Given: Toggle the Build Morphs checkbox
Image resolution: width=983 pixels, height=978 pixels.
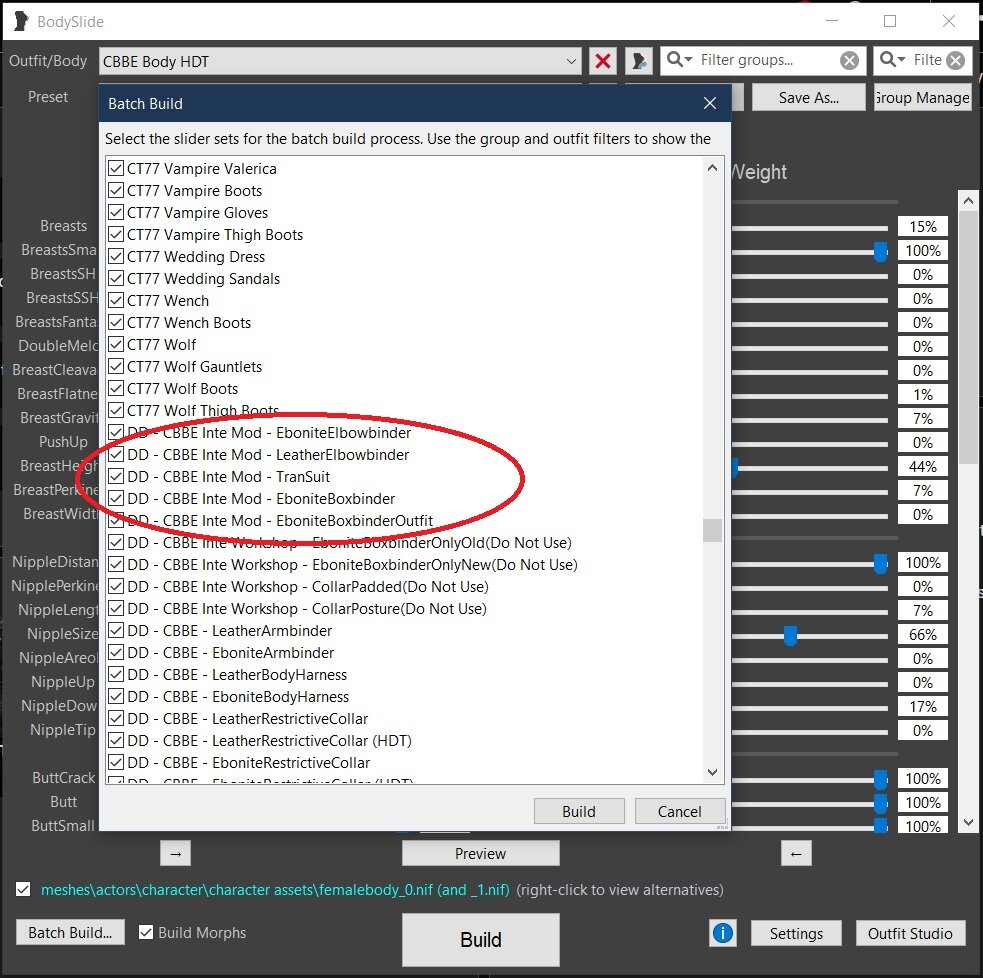Looking at the screenshot, I should pos(146,932).
